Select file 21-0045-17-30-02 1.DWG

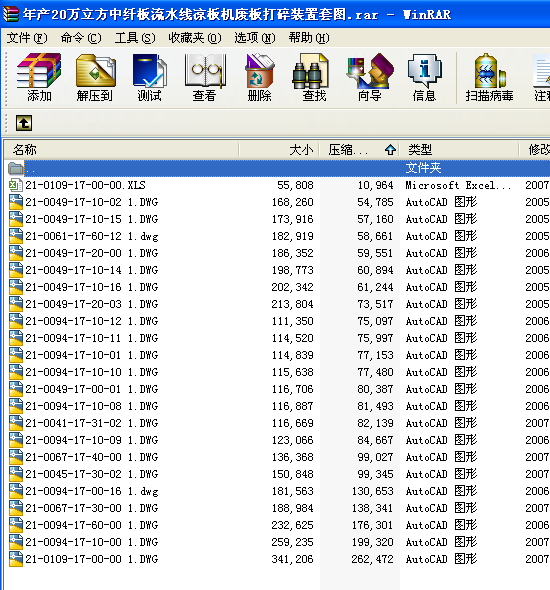(x=92, y=474)
